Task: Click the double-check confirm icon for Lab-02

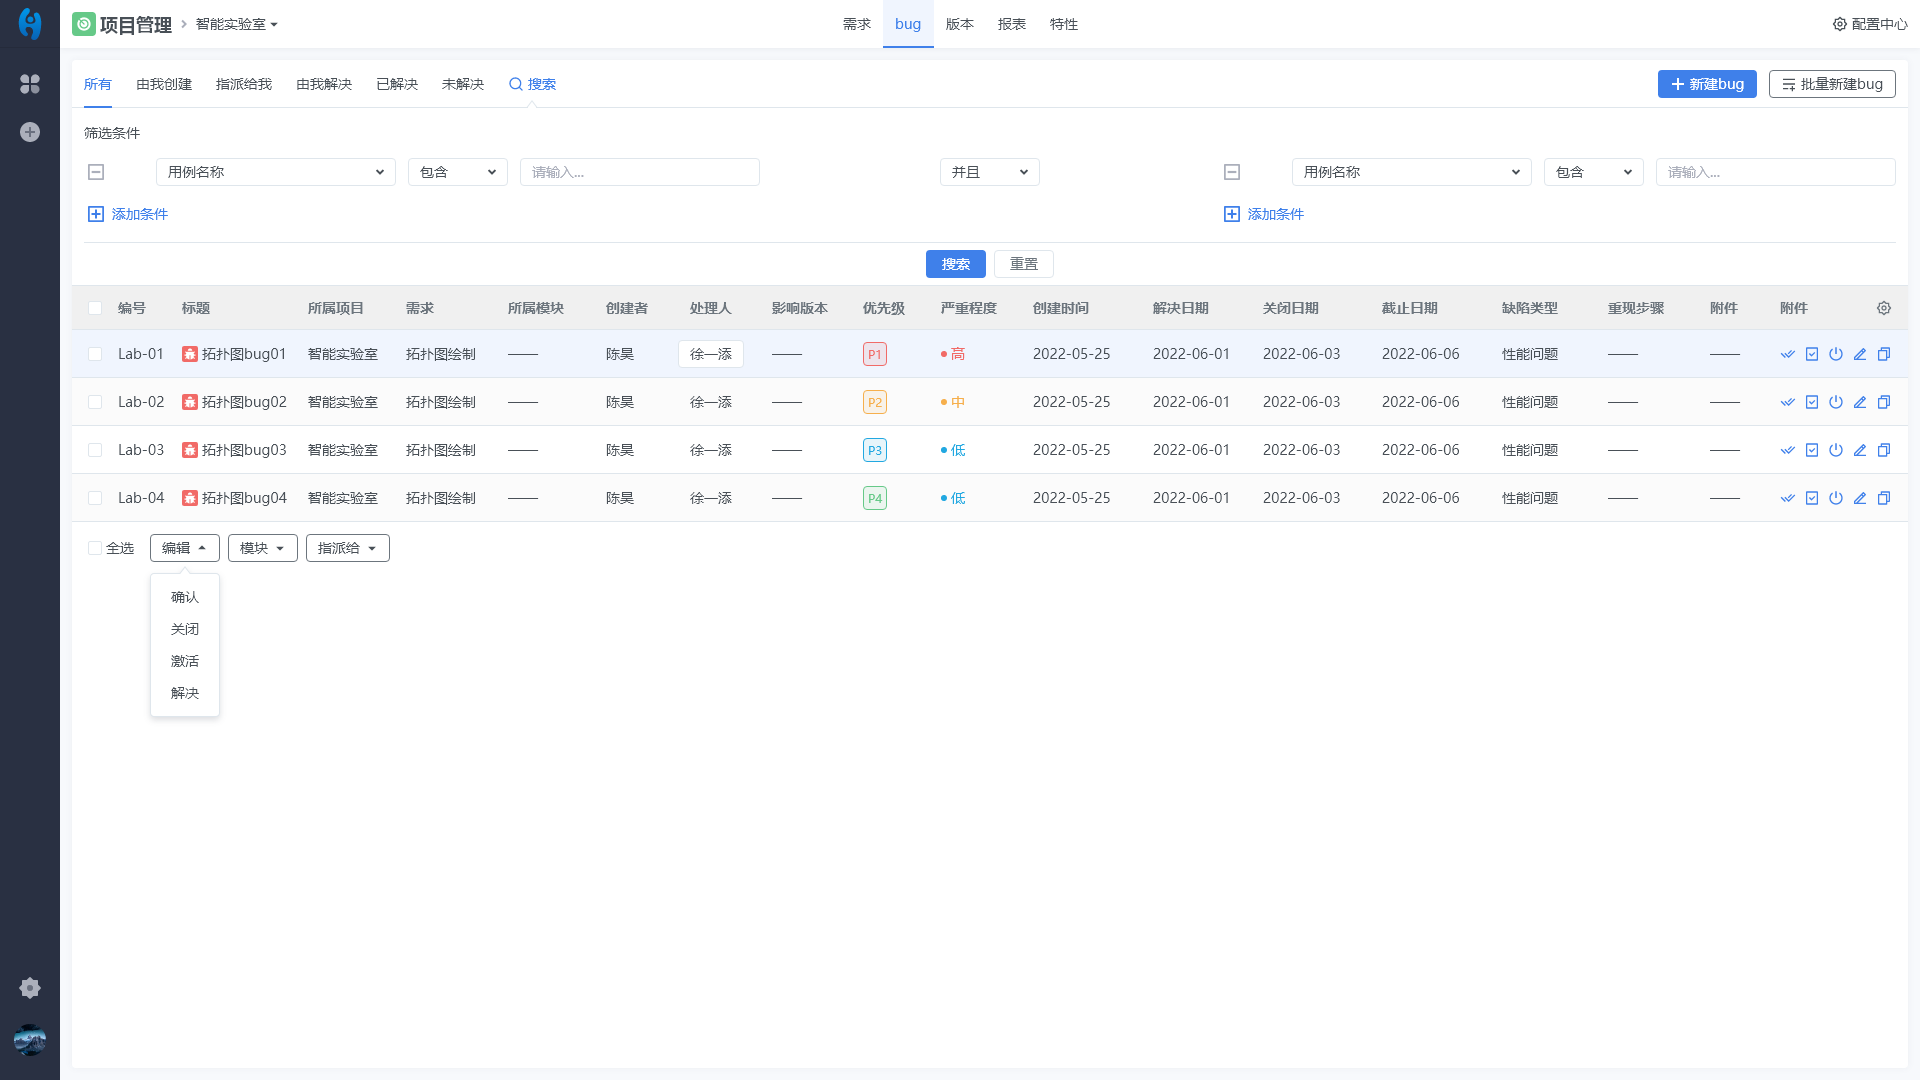Action: tap(1788, 402)
